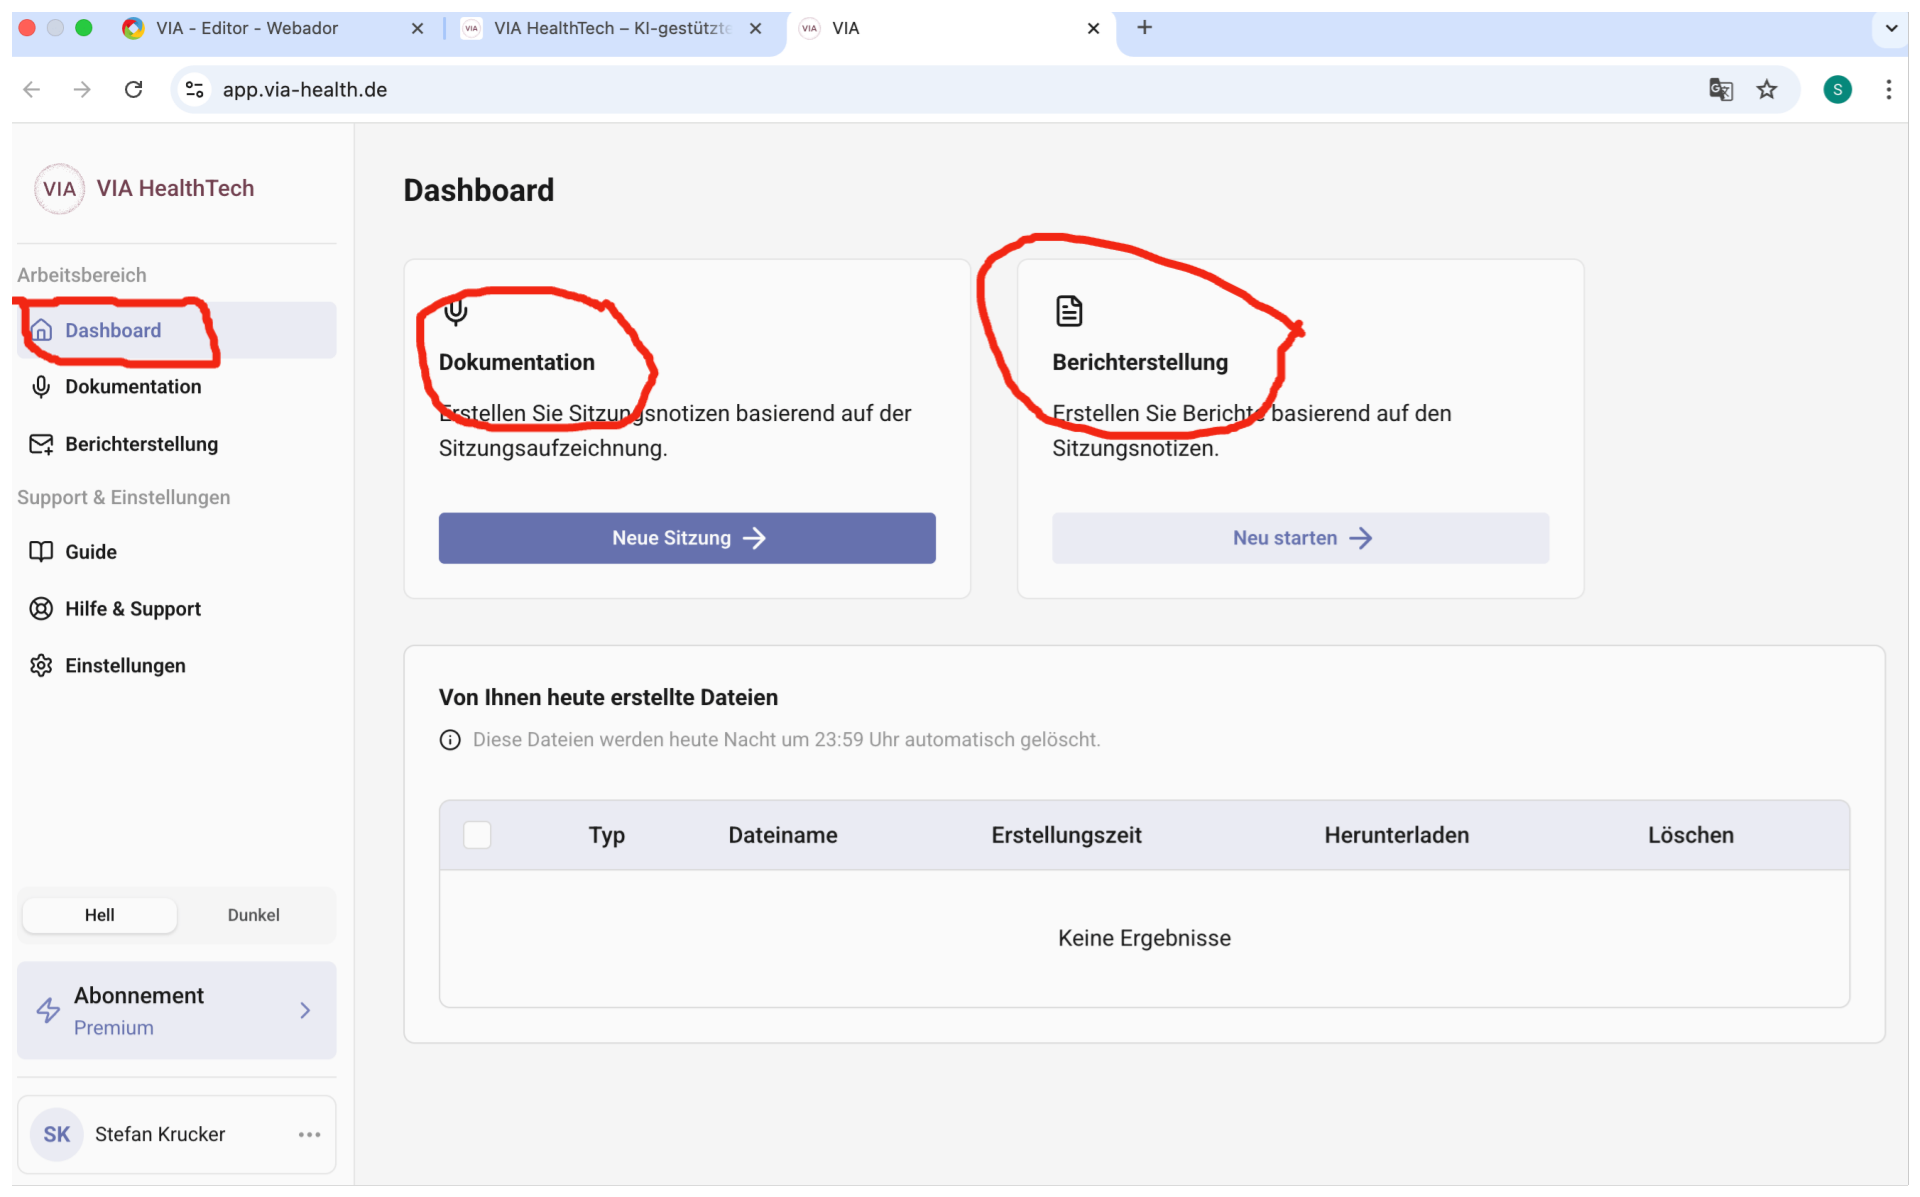
Task: Open the Guide book icon
Action: tap(41, 552)
